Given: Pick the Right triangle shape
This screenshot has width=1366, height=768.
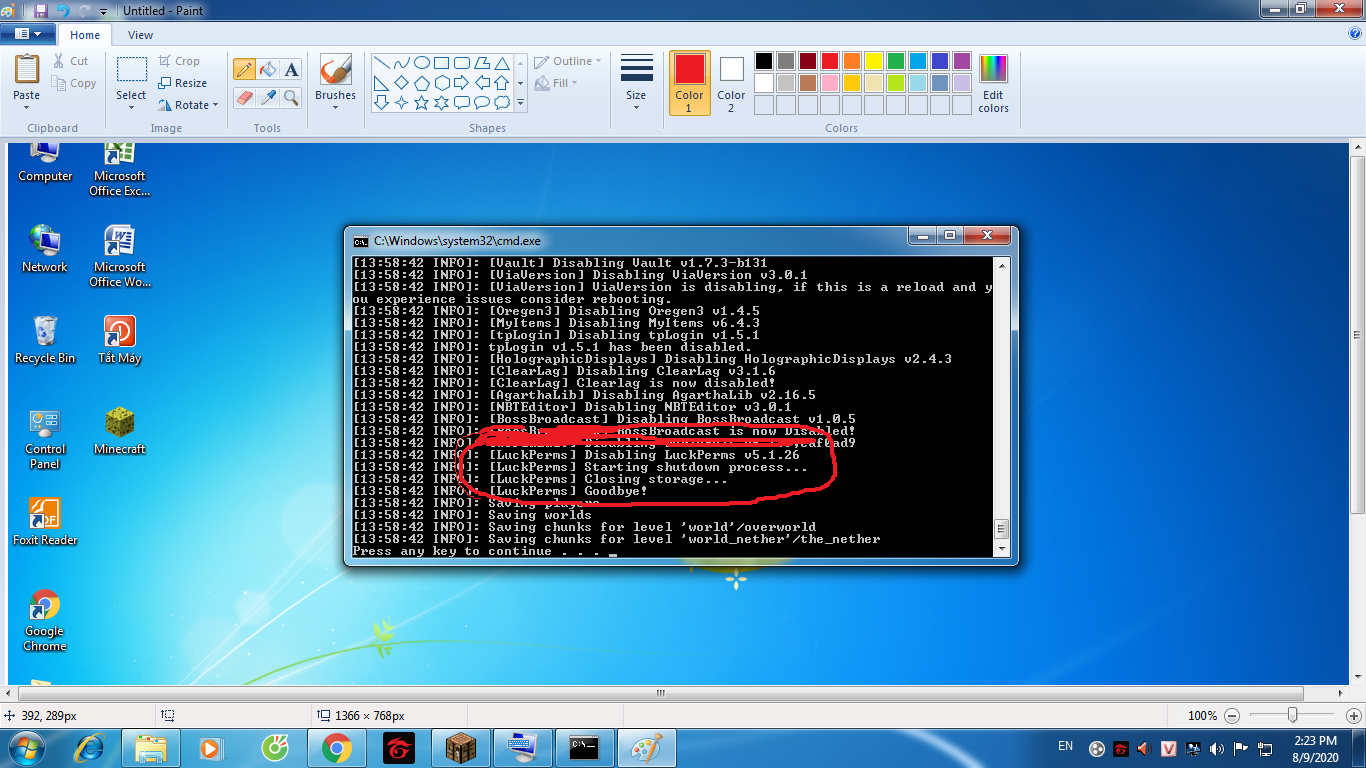Looking at the screenshot, I should tap(381, 82).
